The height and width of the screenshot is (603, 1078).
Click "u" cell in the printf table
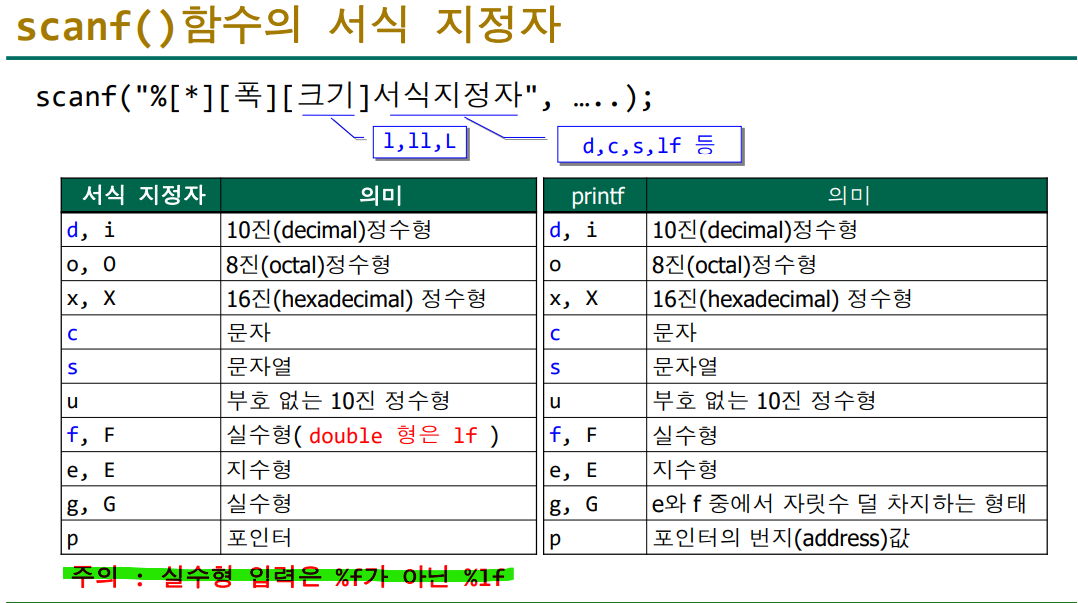pyautogui.click(x=595, y=401)
